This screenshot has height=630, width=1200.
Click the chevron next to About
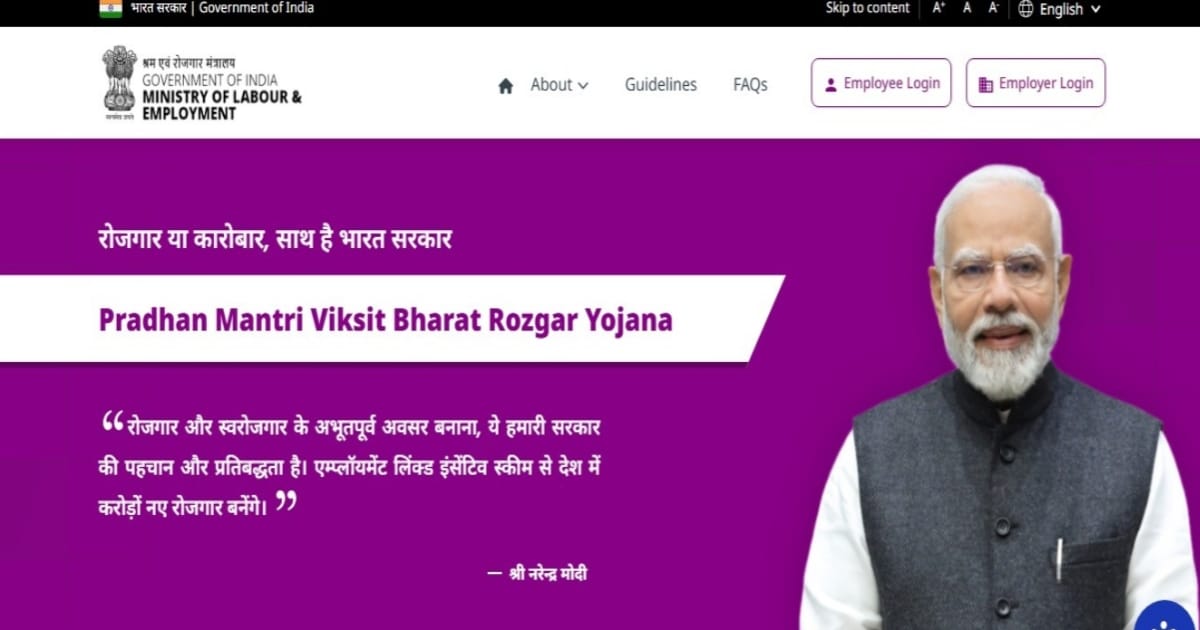click(583, 86)
